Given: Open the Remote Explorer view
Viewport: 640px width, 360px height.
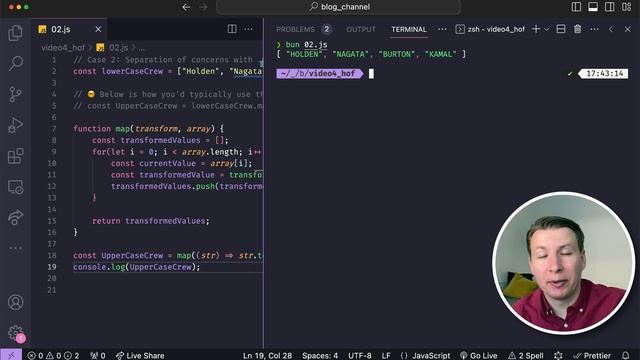Looking at the screenshot, I should (x=16, y=187).
